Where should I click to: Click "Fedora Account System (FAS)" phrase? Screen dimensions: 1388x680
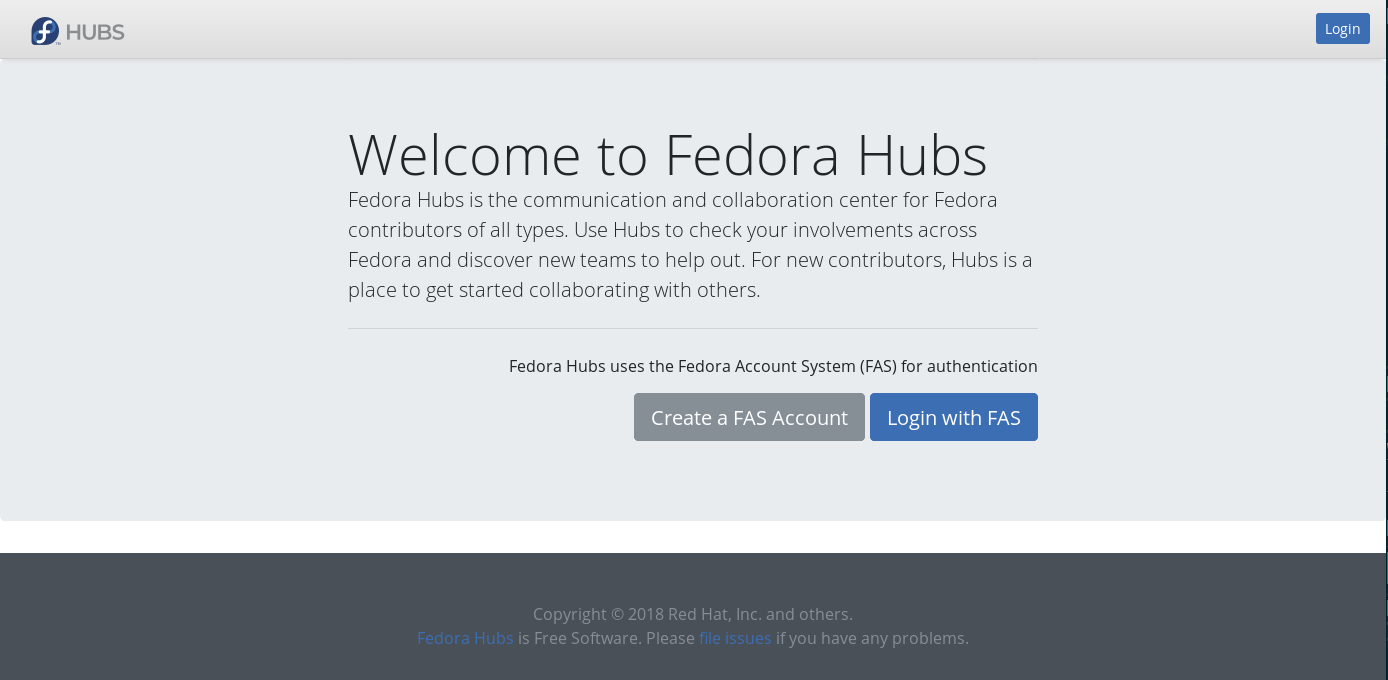pyautogui.click(x=787, y=366)
